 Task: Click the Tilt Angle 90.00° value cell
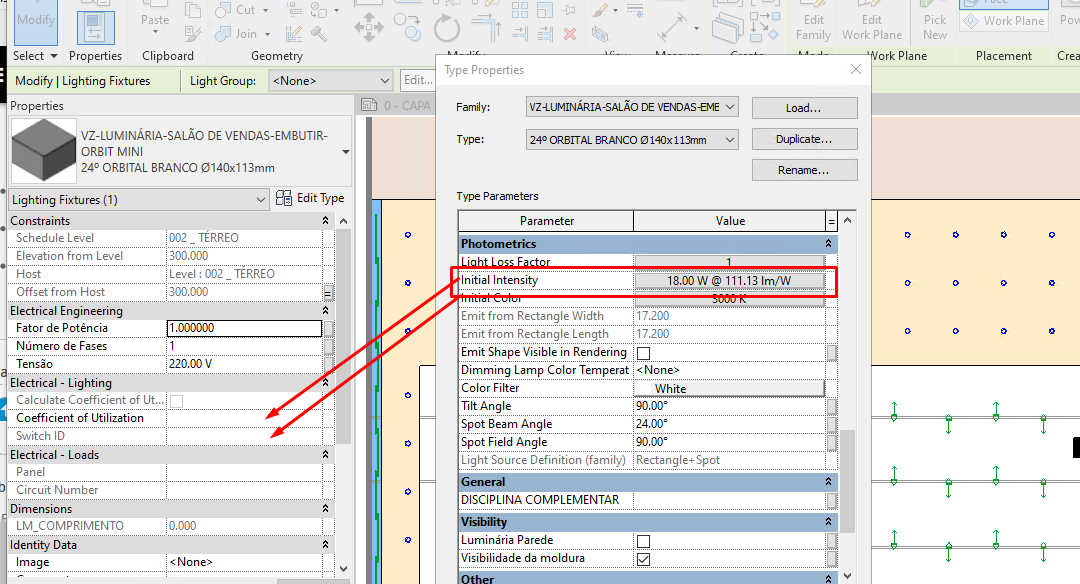[729, 406]
